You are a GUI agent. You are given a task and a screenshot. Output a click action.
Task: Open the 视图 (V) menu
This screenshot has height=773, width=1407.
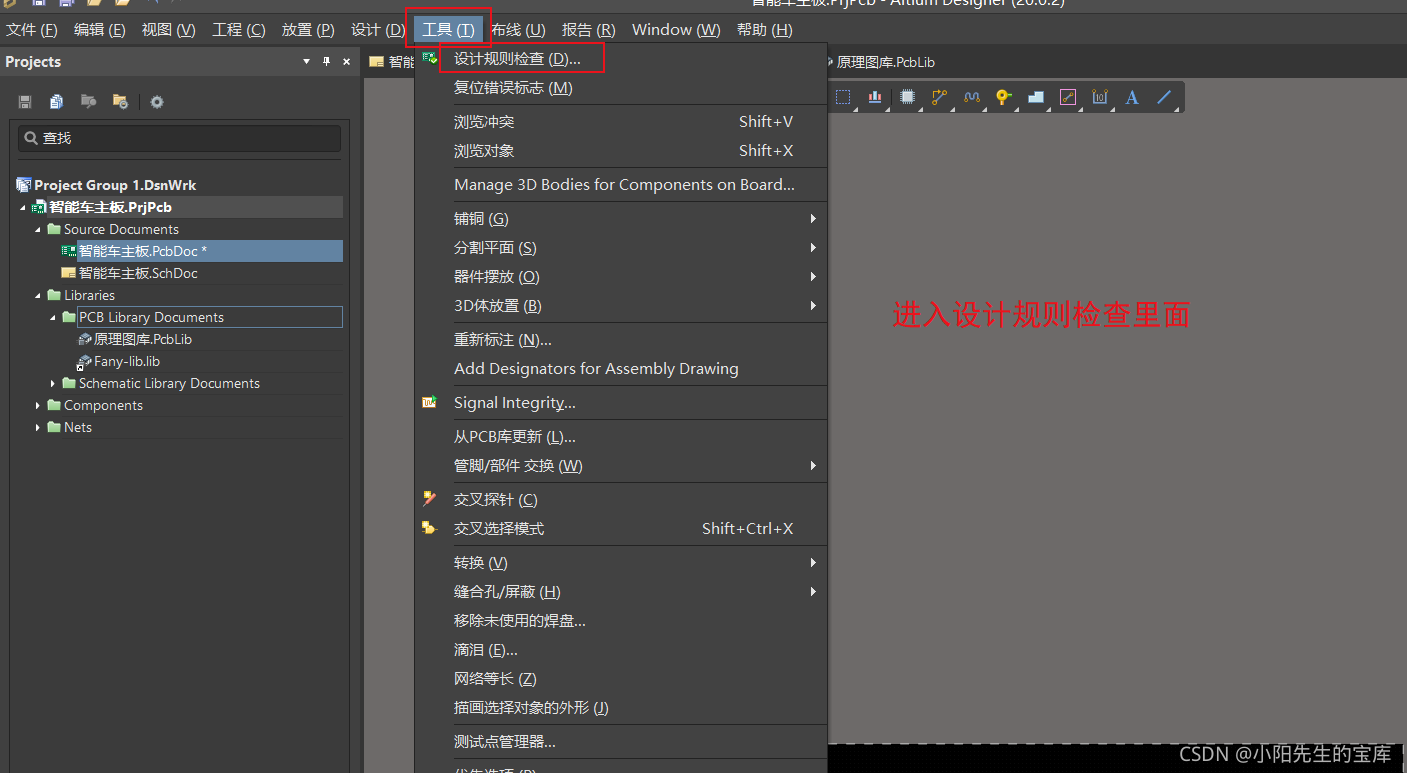[x=169, y=30]
